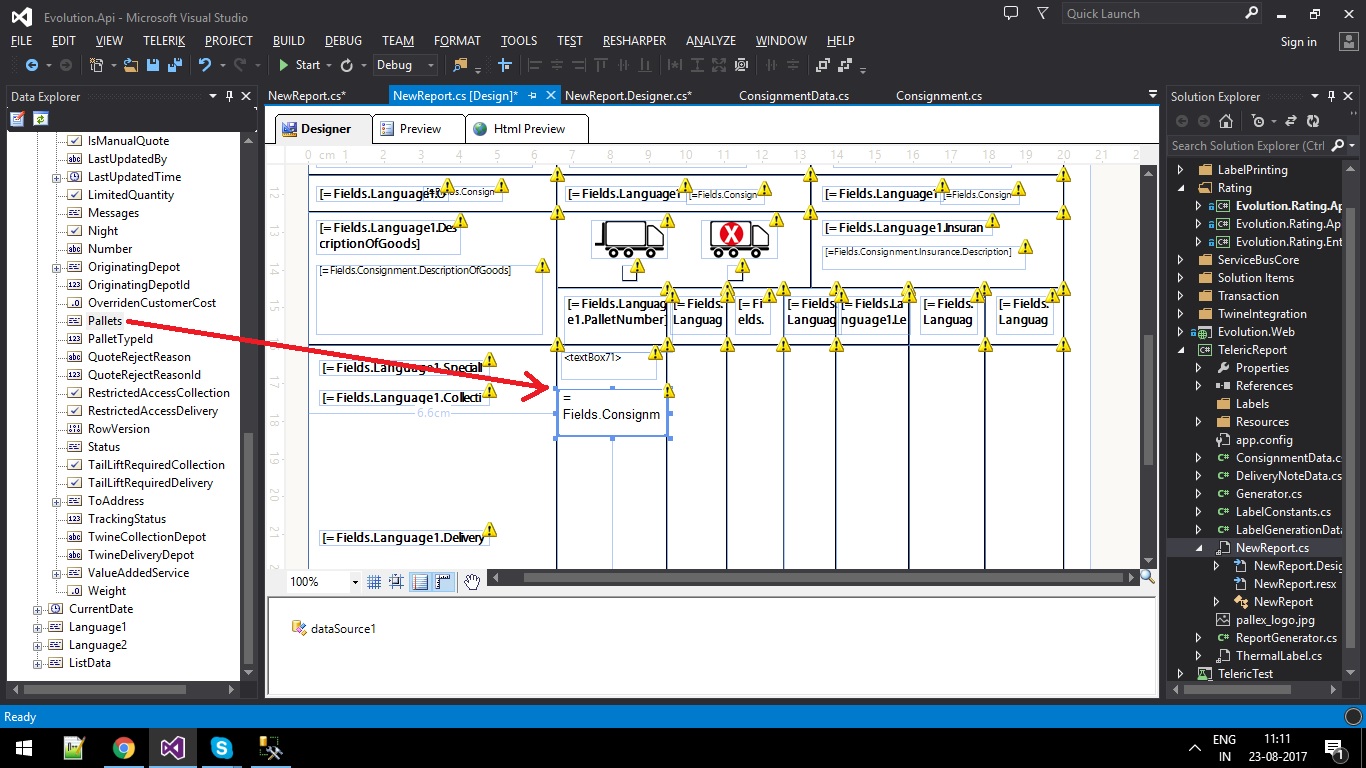Toggle rulers icon in designer footer
The image size is (1366, 768).
pos(444,582)
